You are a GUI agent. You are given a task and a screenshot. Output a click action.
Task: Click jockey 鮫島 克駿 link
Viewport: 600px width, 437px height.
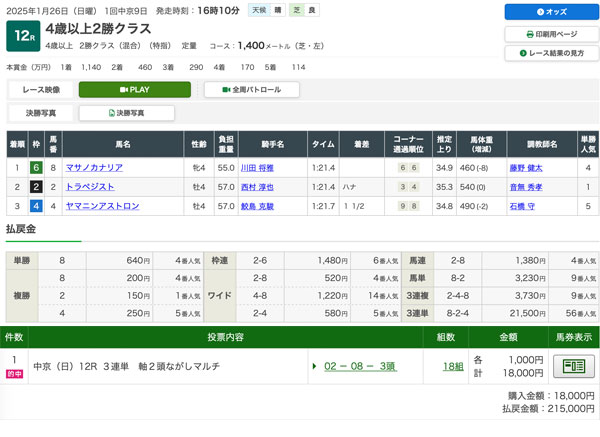click(x=256, y=206)
